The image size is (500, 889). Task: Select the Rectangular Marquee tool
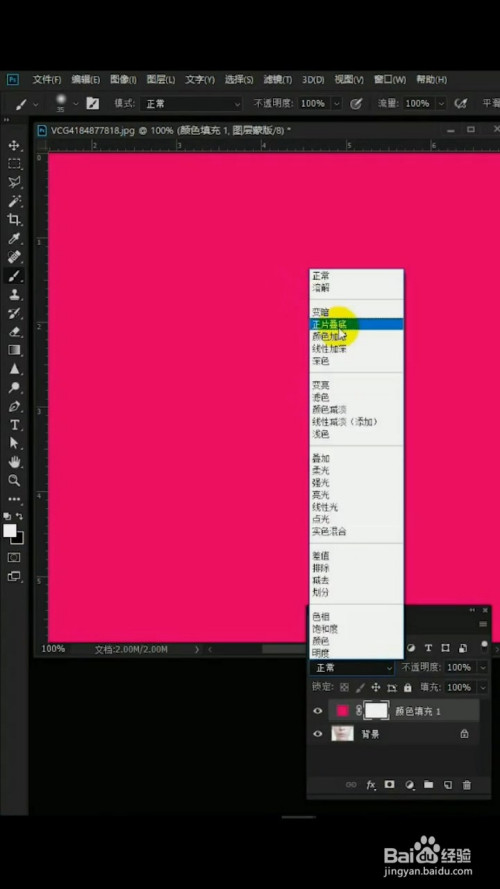click(x=14, y=164)
